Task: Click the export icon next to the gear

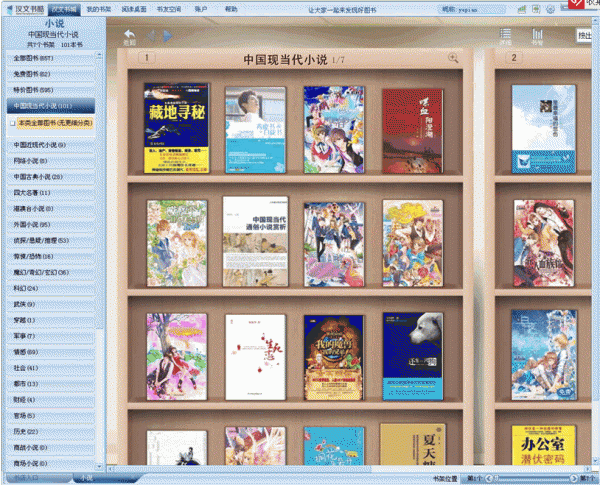Action: point(536,10)
